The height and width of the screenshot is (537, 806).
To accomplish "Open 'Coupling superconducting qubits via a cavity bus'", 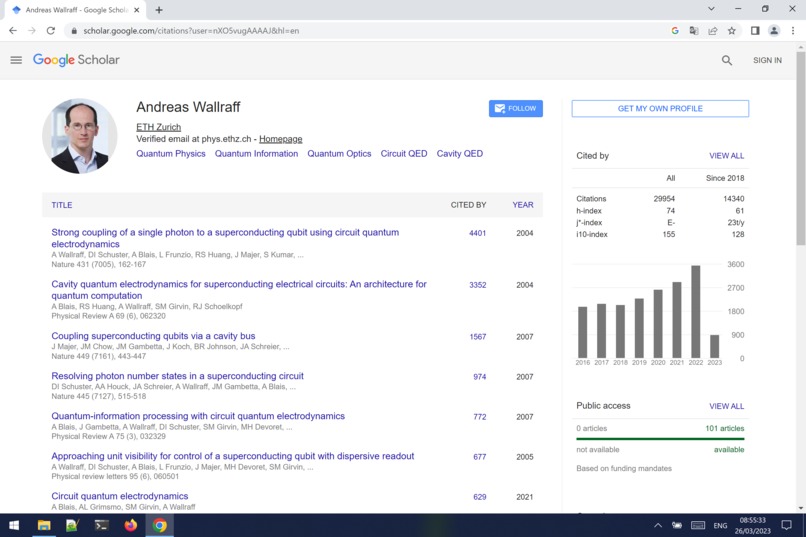I will 153,336.
